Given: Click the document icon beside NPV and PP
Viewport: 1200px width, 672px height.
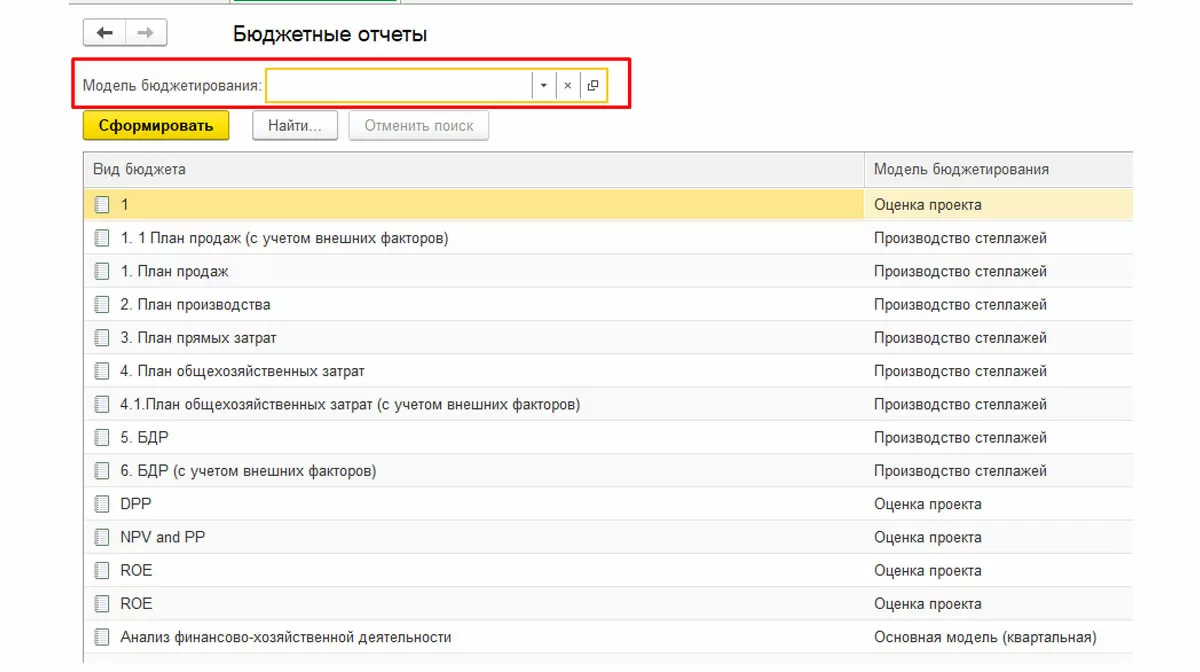Looking at the screenshot, I should pos(101,537).
